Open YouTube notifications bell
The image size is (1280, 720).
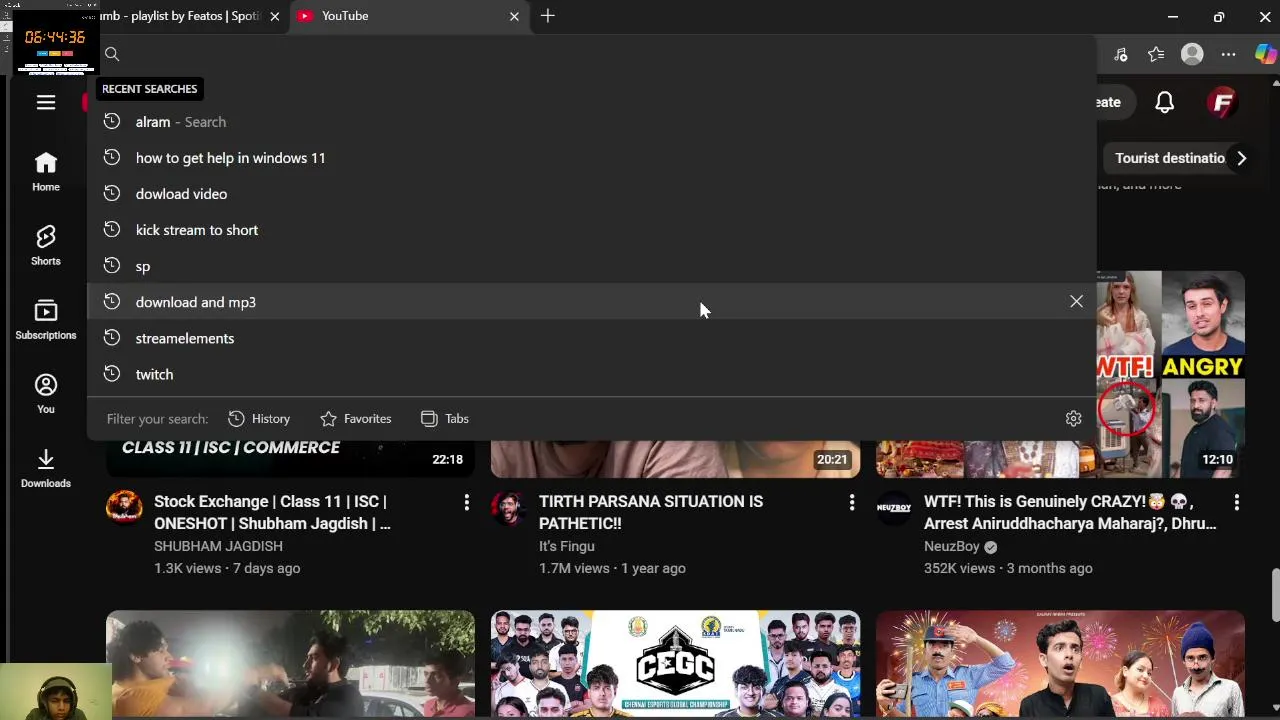pyautogui.click(x=1165, y=102)
